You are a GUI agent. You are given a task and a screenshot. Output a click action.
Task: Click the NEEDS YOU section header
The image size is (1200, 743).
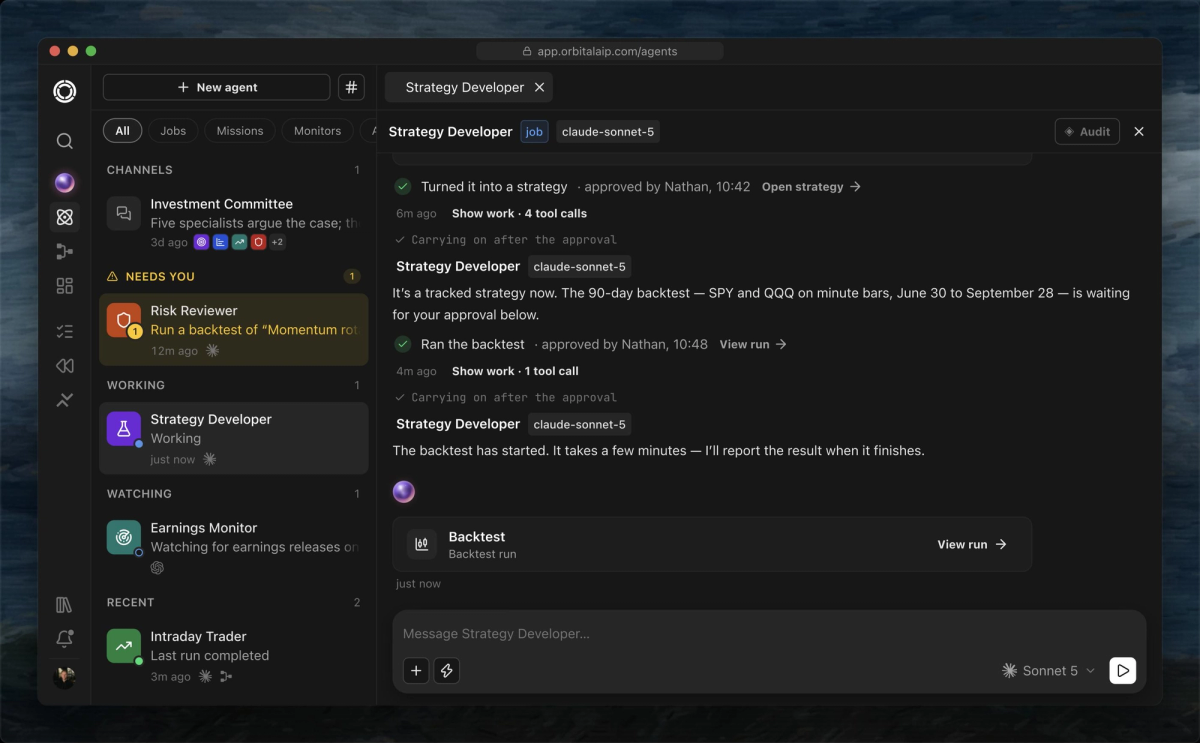pyautogui.click(x=160, y=276)
